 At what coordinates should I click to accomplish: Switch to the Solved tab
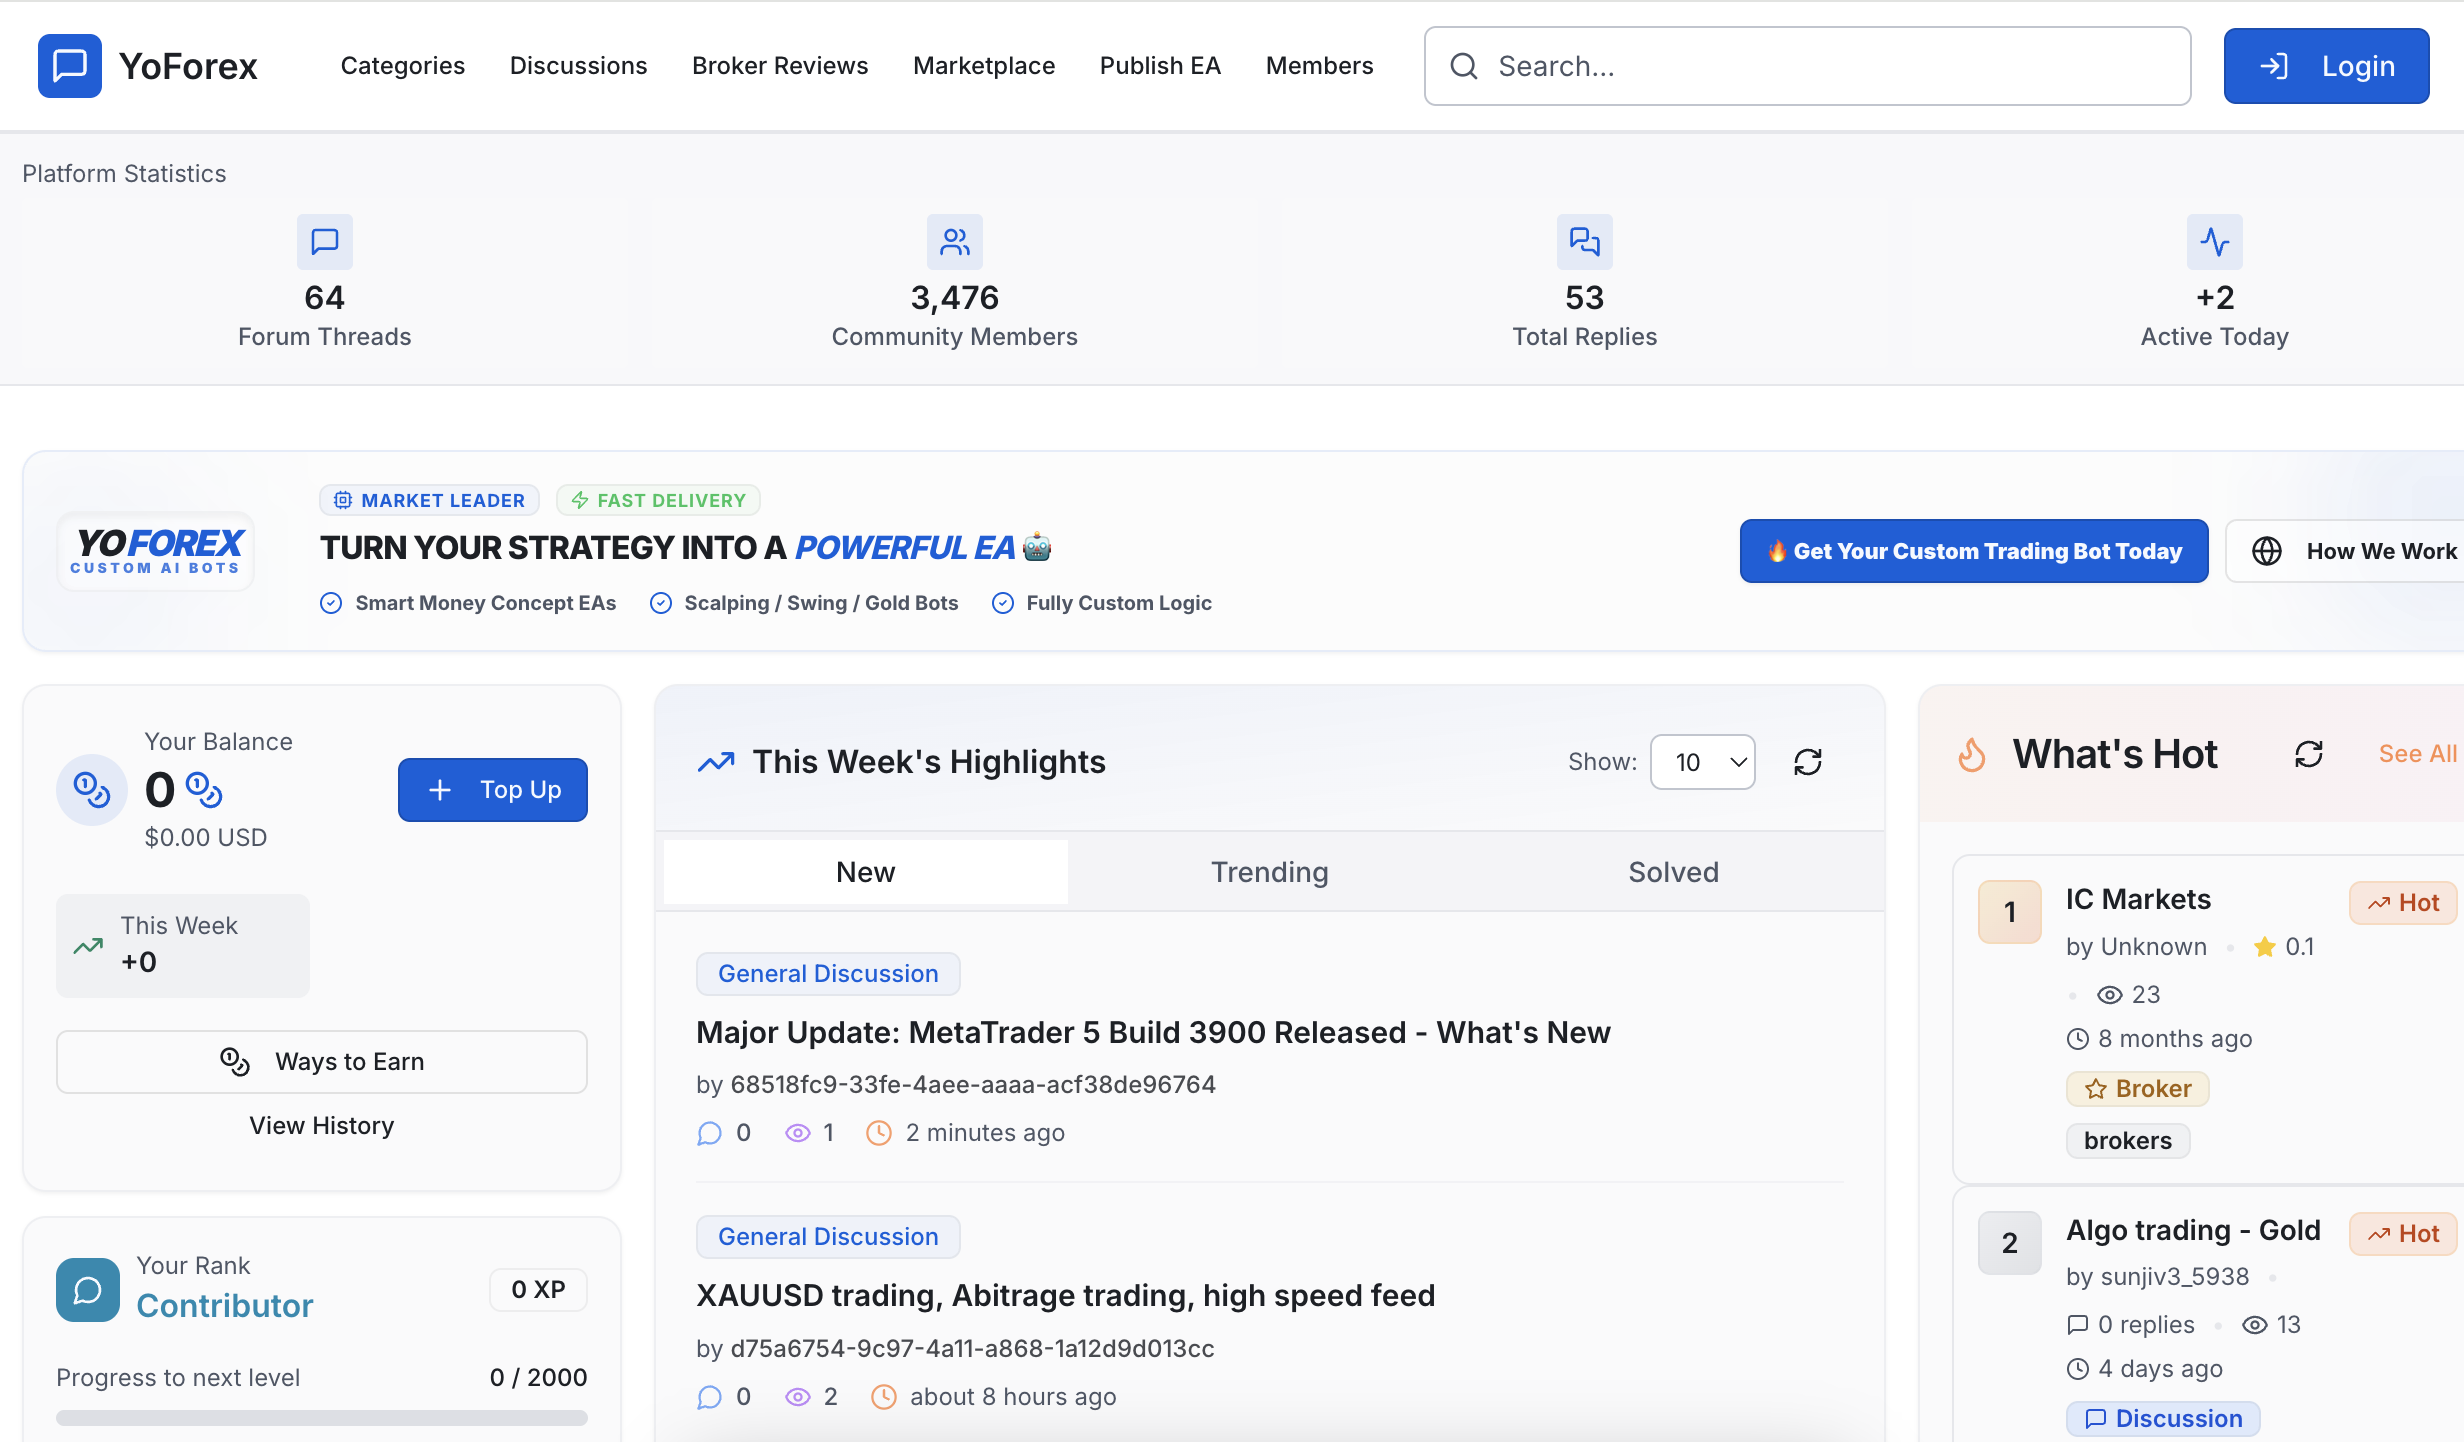click(x=1674, y=872)
